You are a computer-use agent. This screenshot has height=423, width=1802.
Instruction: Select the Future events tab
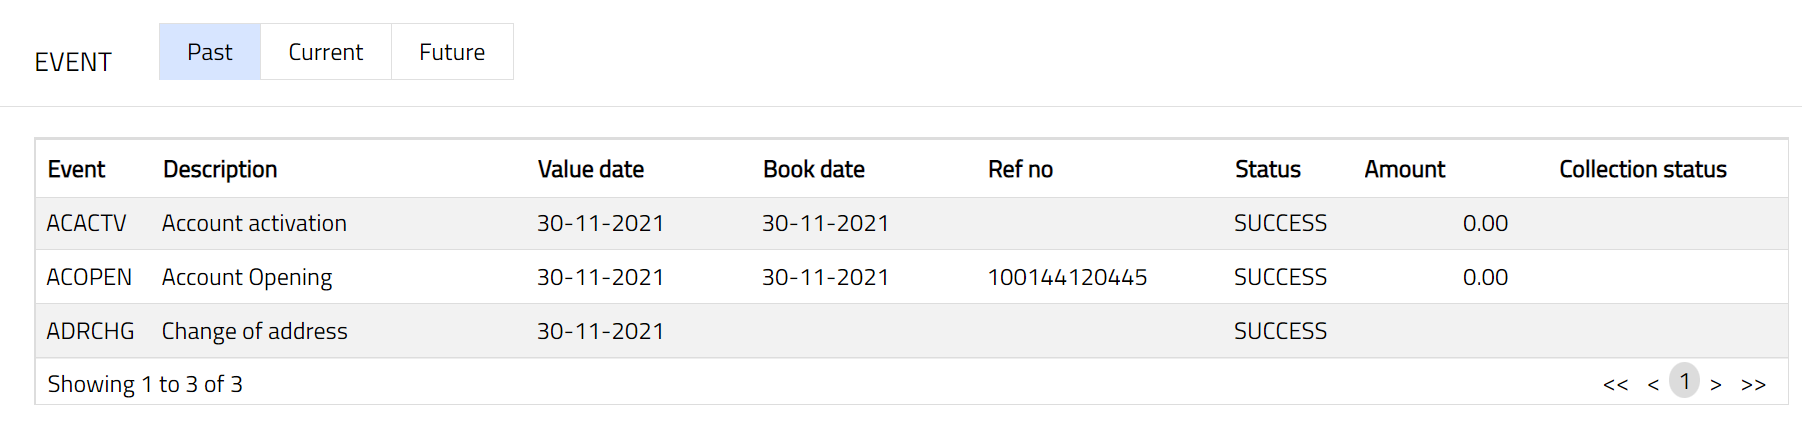pyautogui.click(x=452, y=52)
